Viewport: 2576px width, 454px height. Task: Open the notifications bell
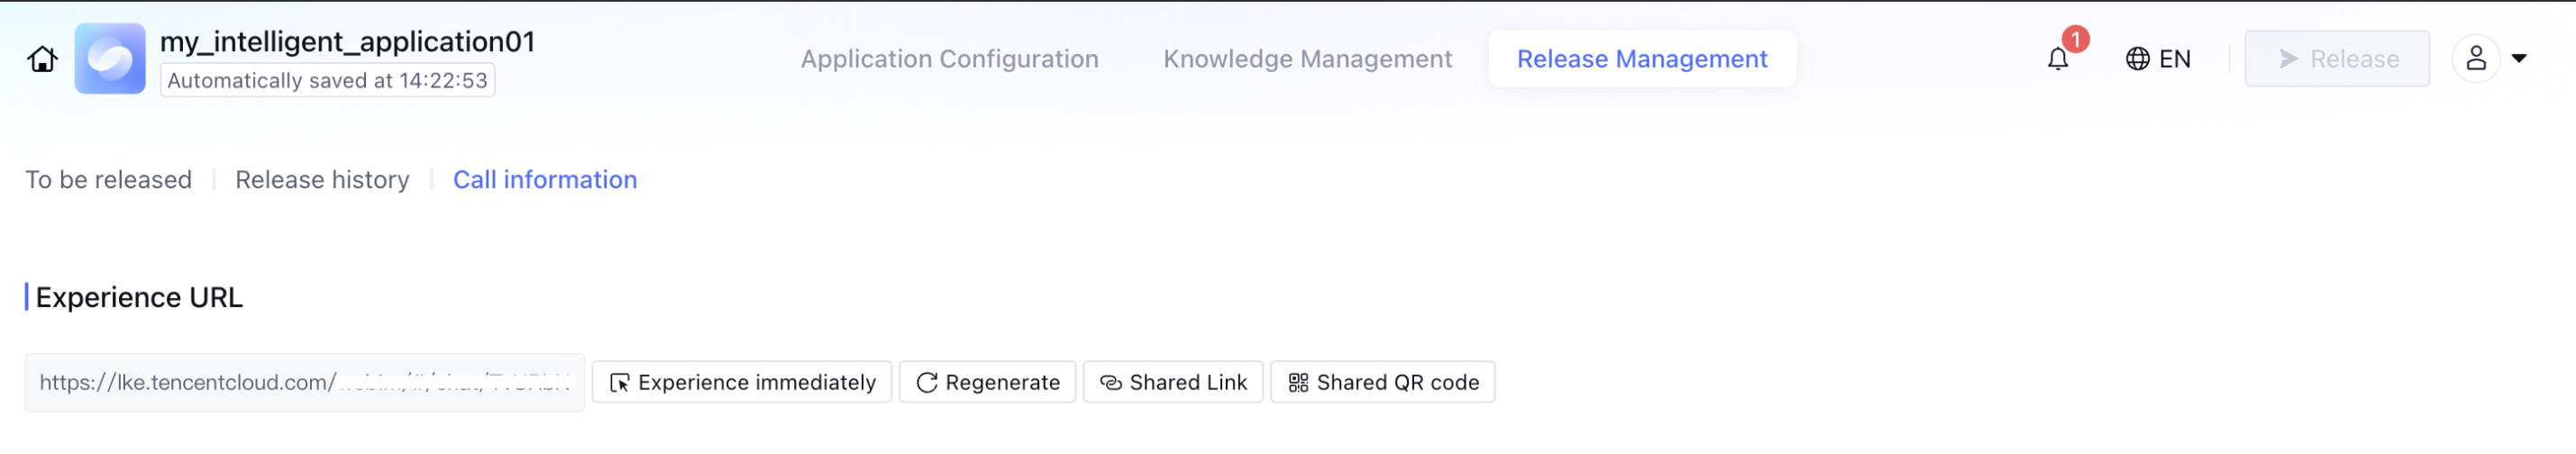pyautogui.click(x=2057, y=59)
